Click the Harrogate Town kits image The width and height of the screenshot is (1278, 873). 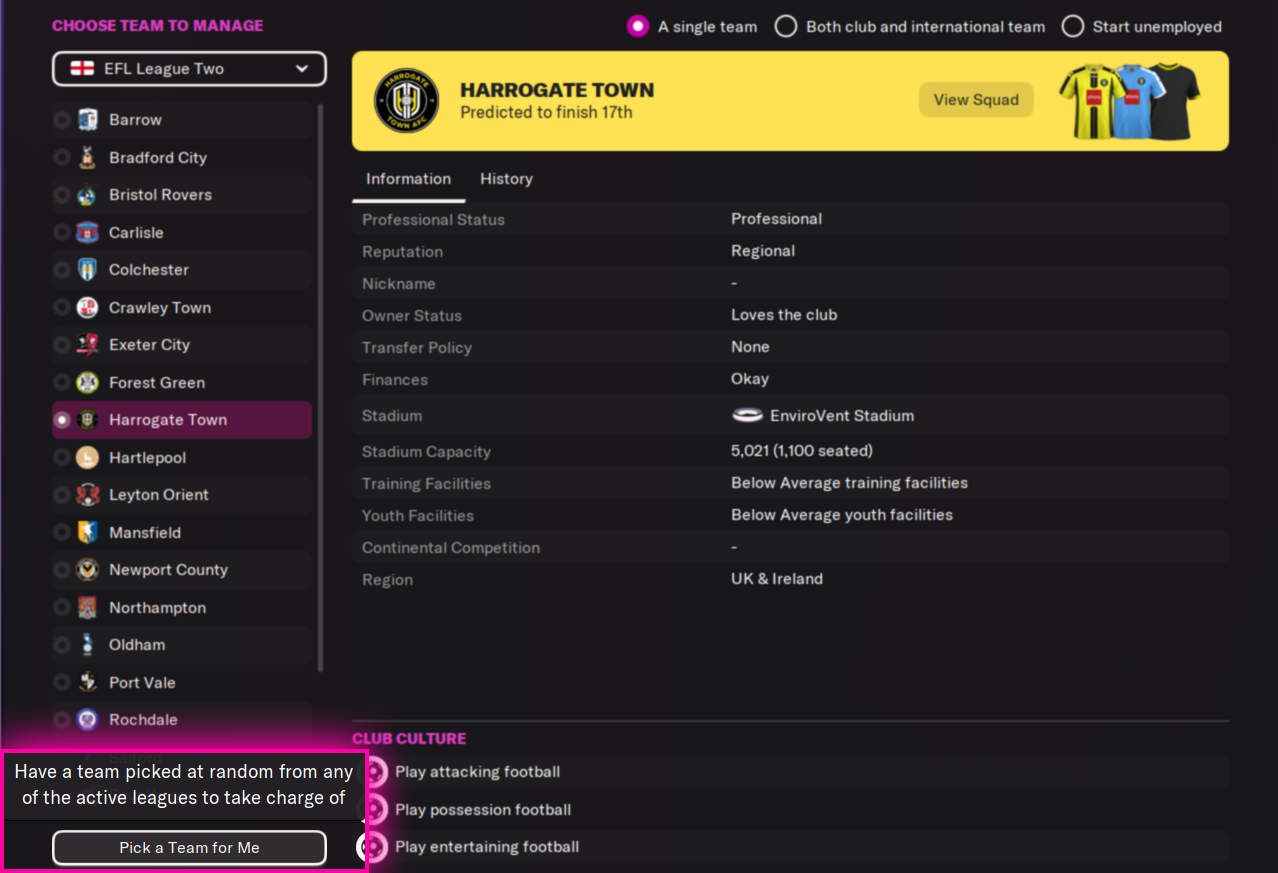[1131, 101]
